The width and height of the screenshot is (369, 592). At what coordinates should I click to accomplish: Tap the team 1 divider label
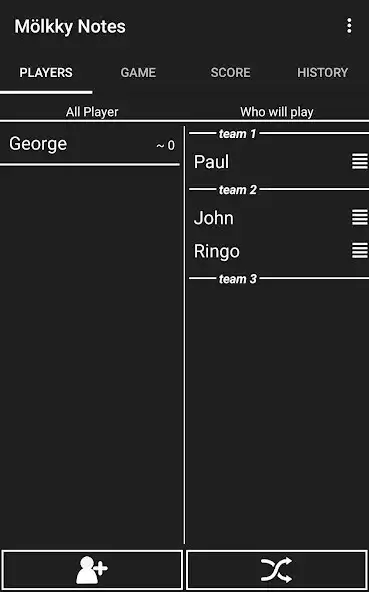238,134
